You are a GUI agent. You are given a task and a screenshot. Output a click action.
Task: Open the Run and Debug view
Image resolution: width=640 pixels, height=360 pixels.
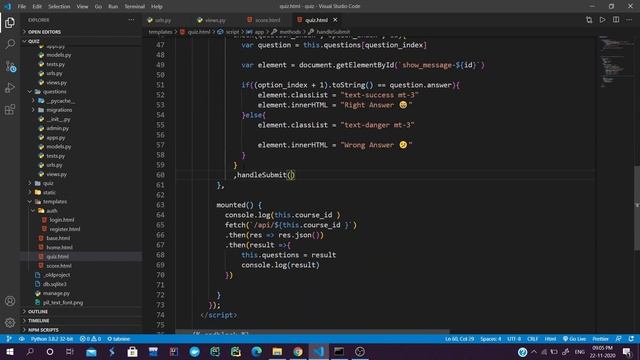tap(10, 88)
